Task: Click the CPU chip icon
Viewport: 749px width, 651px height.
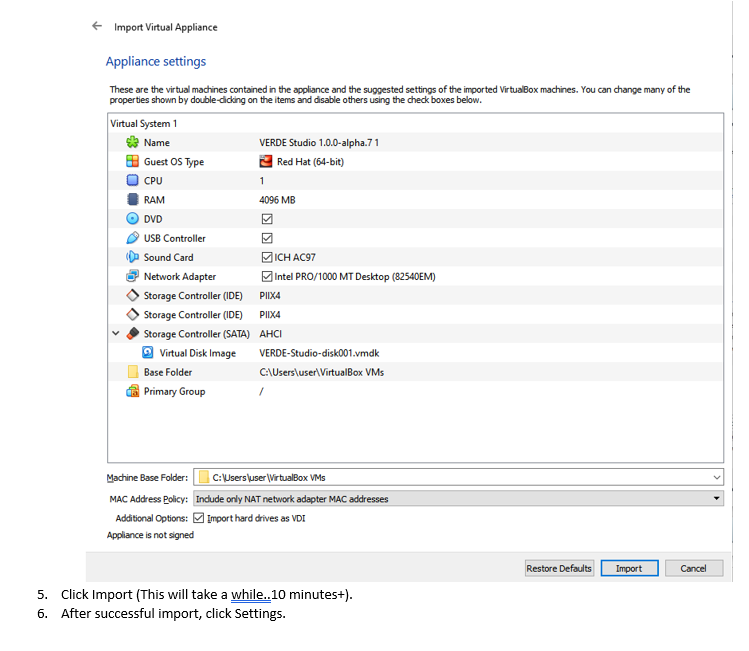Action: tap(132, 181)
